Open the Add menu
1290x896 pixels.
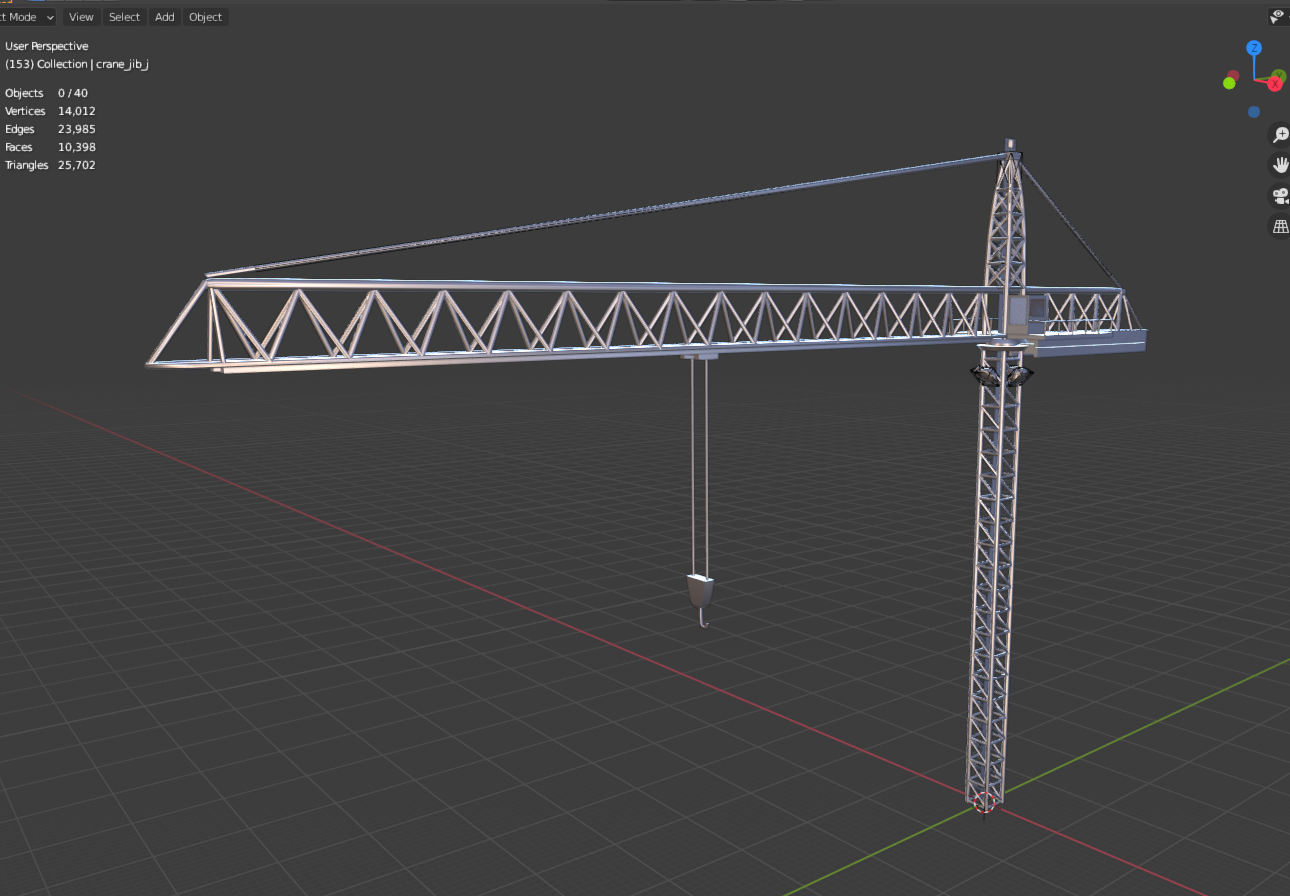click(x=165, y=17)
